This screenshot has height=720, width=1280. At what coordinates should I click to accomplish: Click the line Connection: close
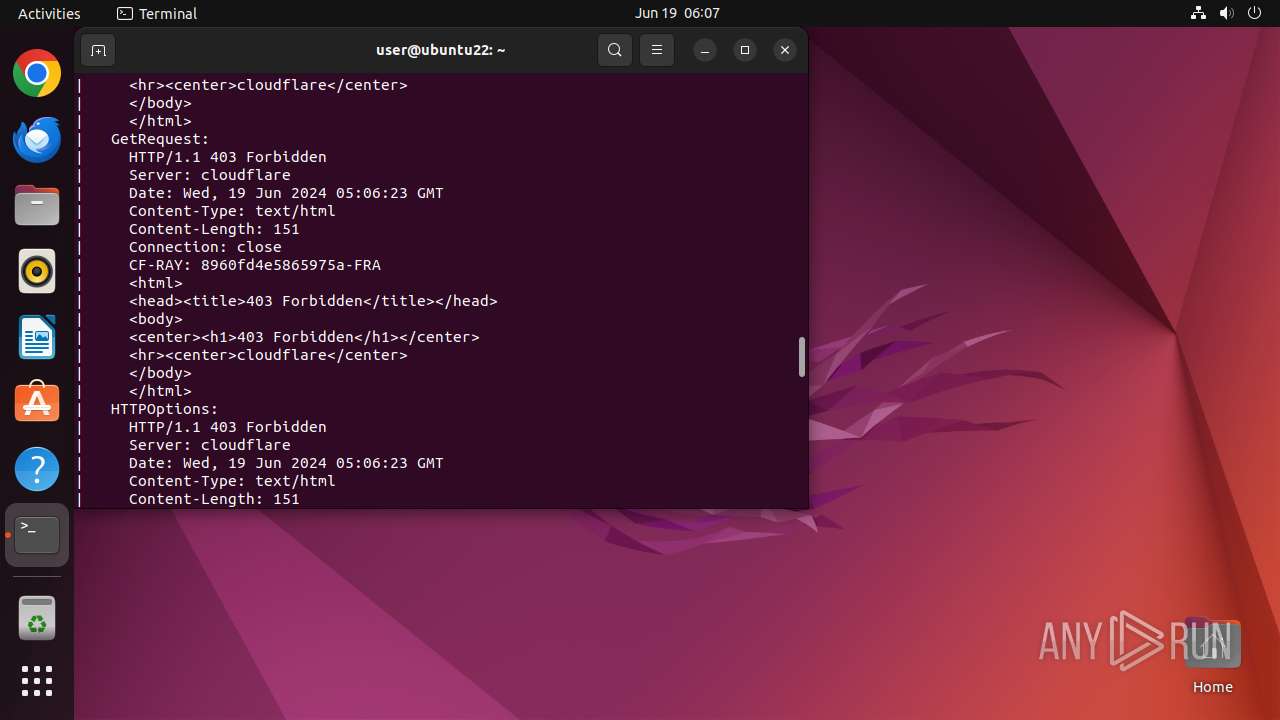coord(205,247)
